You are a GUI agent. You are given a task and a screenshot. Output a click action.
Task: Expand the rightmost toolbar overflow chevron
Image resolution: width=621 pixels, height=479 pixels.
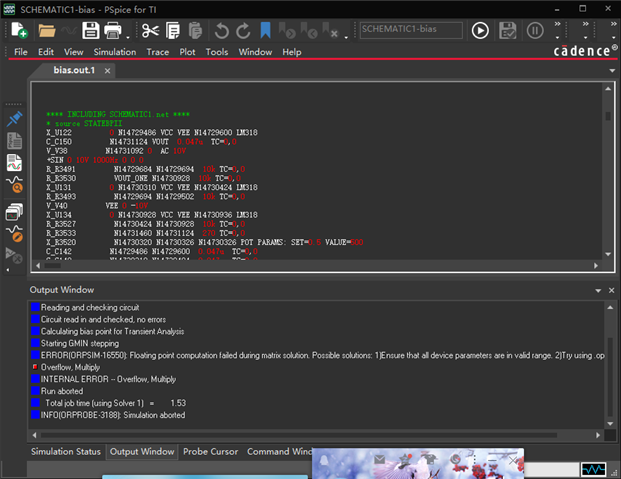click(613, 24)
